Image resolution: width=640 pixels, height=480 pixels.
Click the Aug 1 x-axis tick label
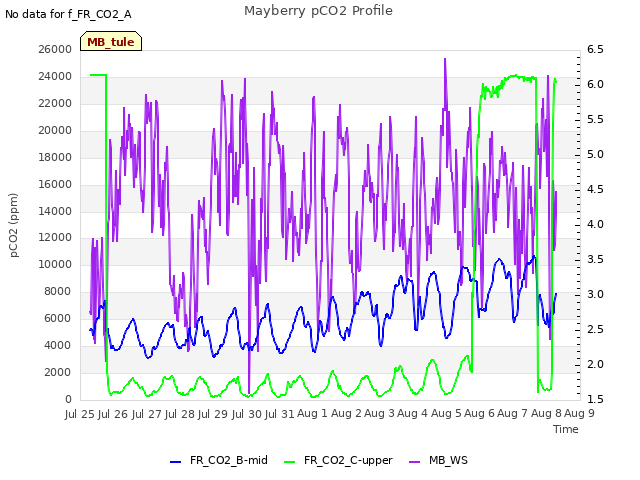pos(312,413)
